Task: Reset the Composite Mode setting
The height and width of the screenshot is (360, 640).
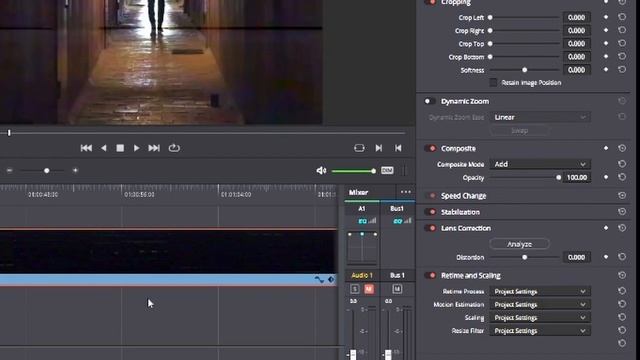Action: pos(622,164)
